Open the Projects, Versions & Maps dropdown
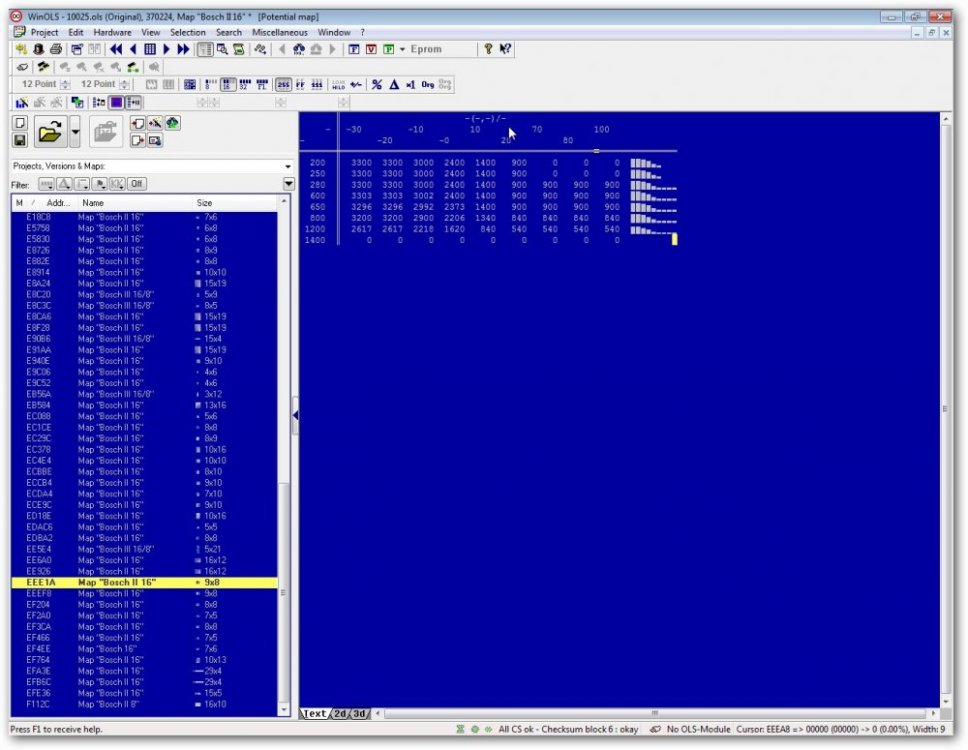Screen dimensions: 968x750 288,166
